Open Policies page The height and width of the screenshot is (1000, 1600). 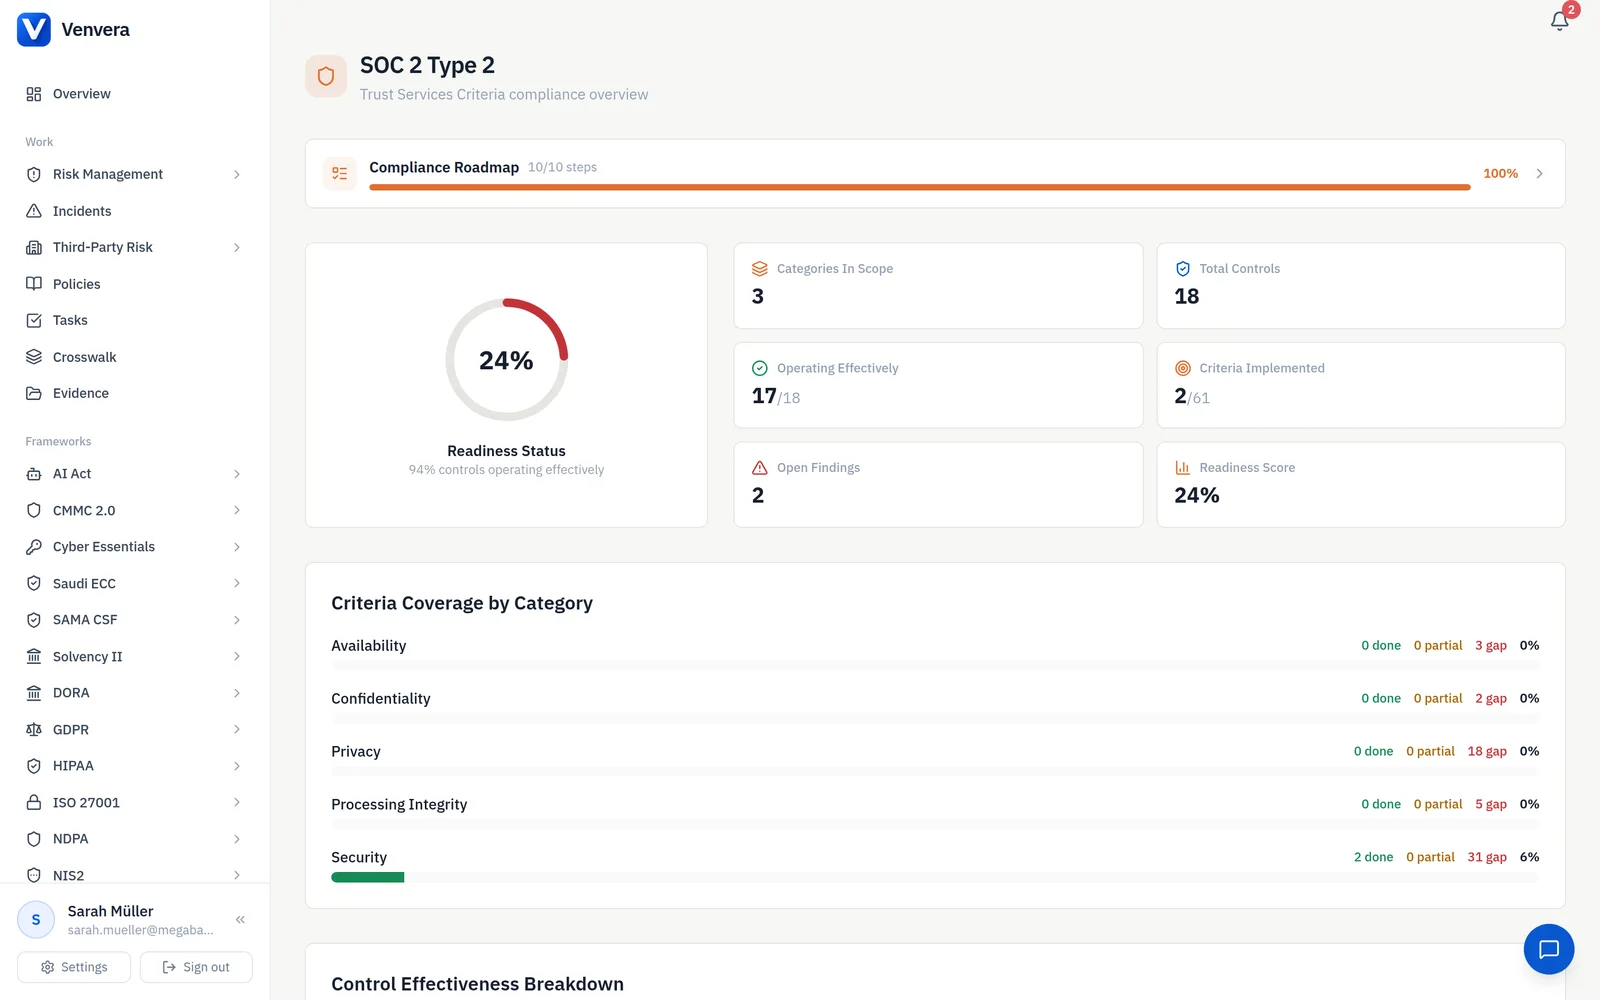134,284
